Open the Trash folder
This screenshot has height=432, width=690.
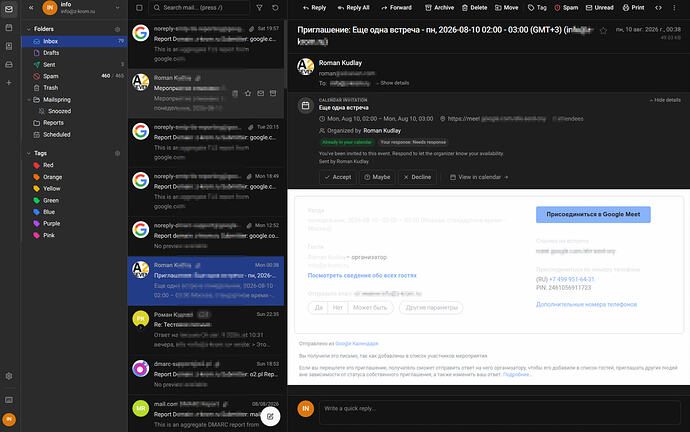pos(74,88)
